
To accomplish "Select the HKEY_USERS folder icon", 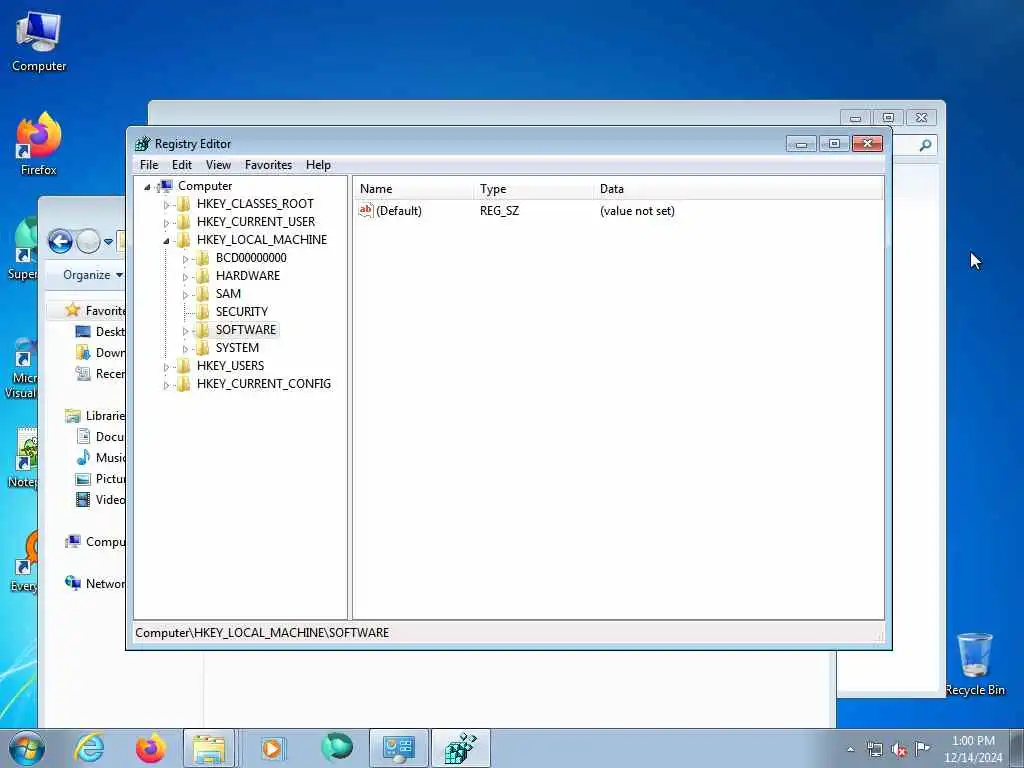I will (x=184, y=366).
